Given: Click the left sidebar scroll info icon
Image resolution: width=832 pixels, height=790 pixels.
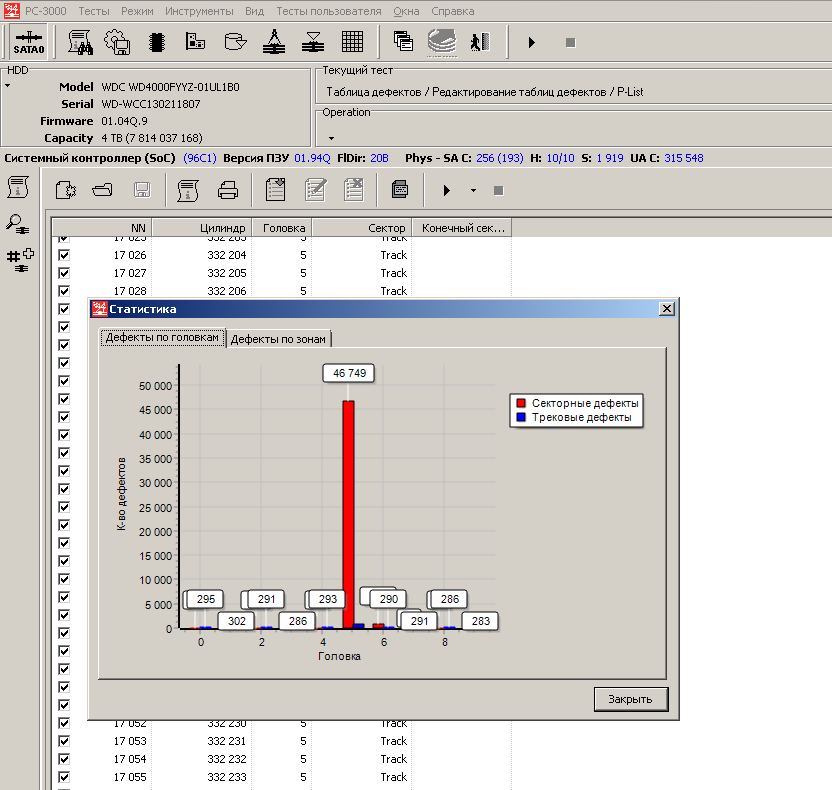Looking at the screenshot, I should click(x=18, y=187).
